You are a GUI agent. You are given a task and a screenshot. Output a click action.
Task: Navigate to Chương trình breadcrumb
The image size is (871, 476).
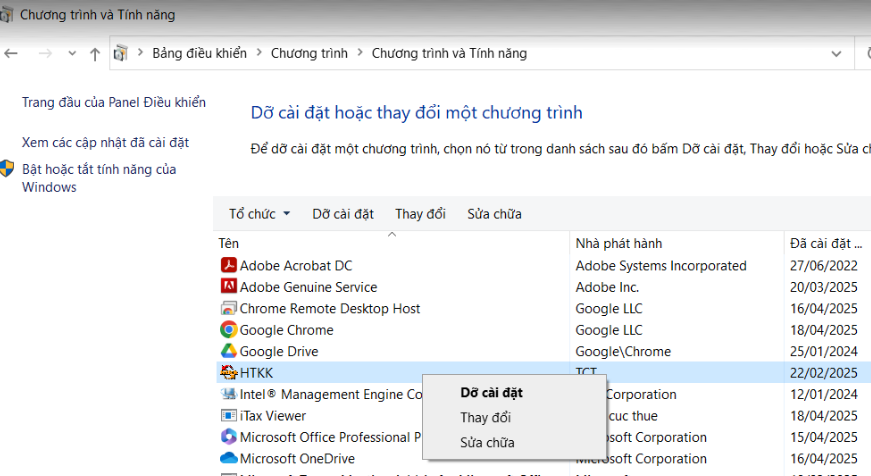coord(309,53)
